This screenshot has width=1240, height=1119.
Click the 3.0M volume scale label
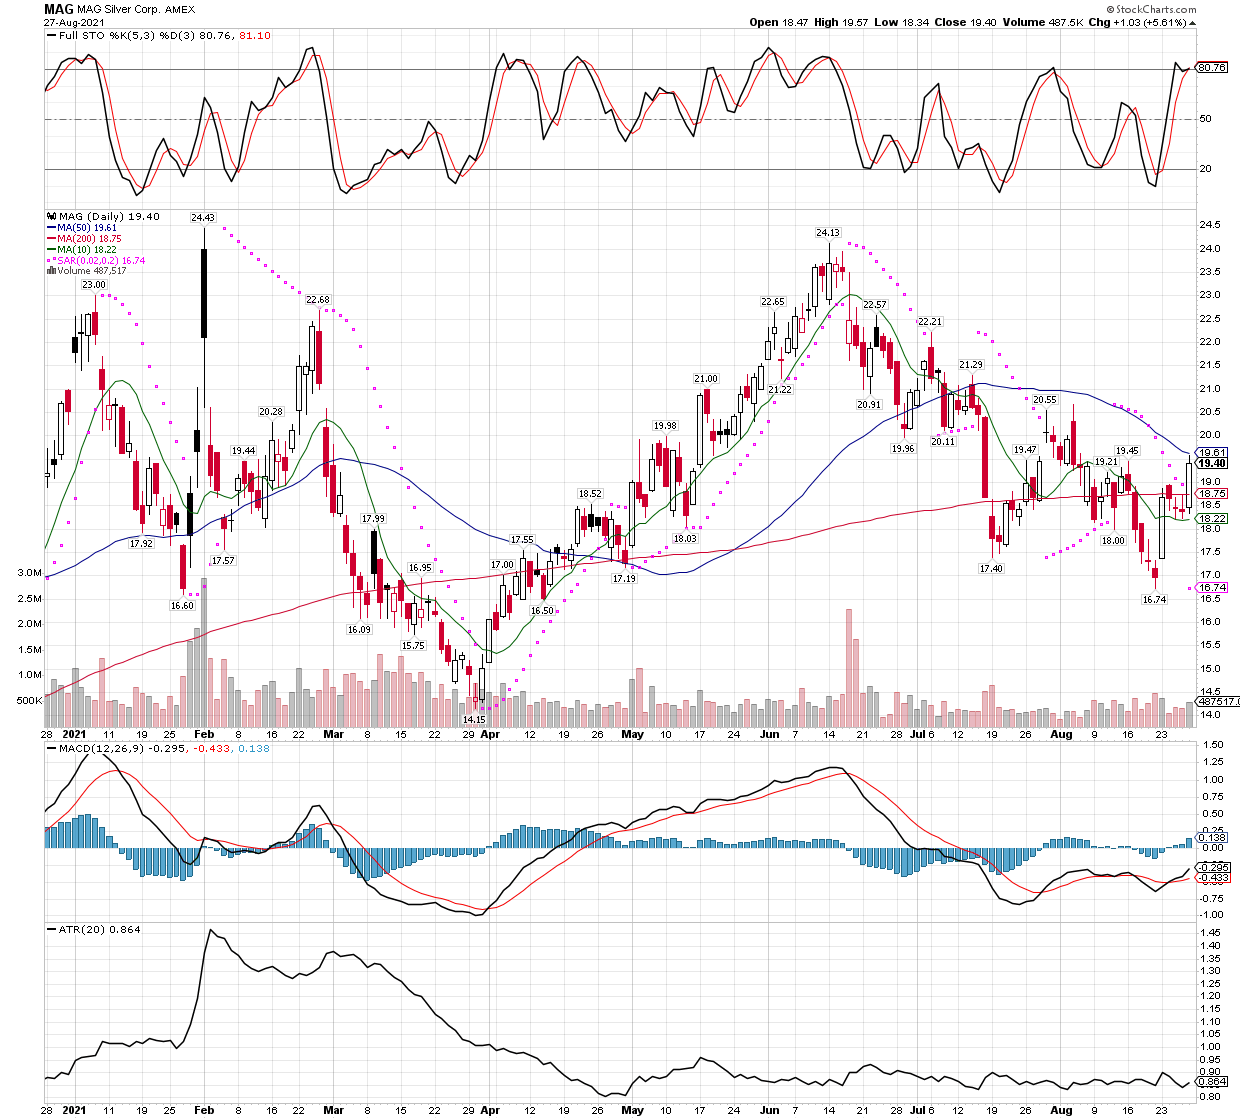click(x=29, y=573)
